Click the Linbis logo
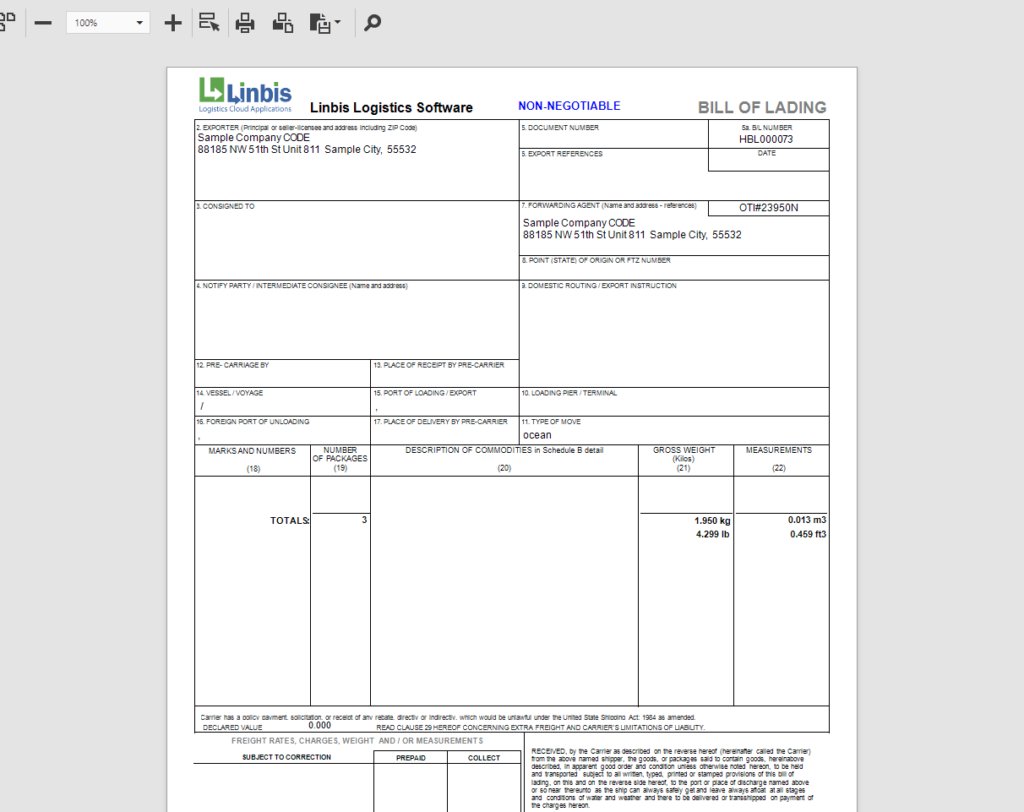 [243, 90]
